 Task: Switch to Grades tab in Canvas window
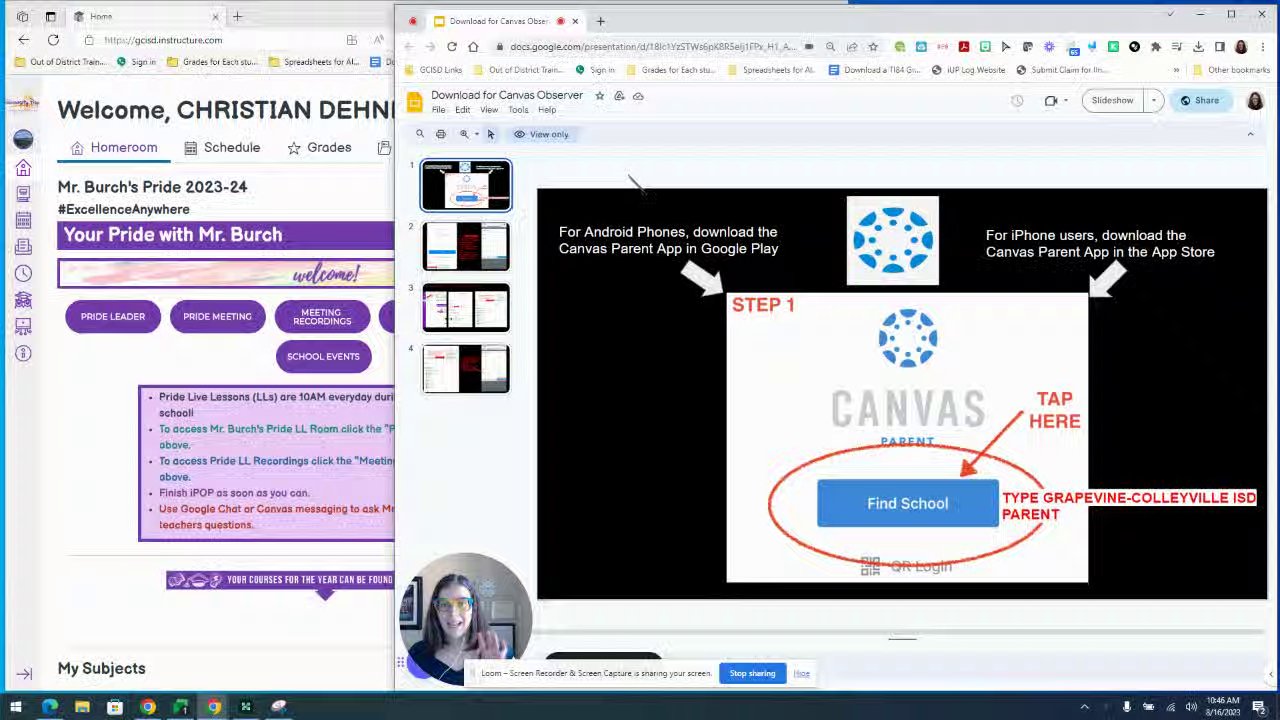[319, 148]
